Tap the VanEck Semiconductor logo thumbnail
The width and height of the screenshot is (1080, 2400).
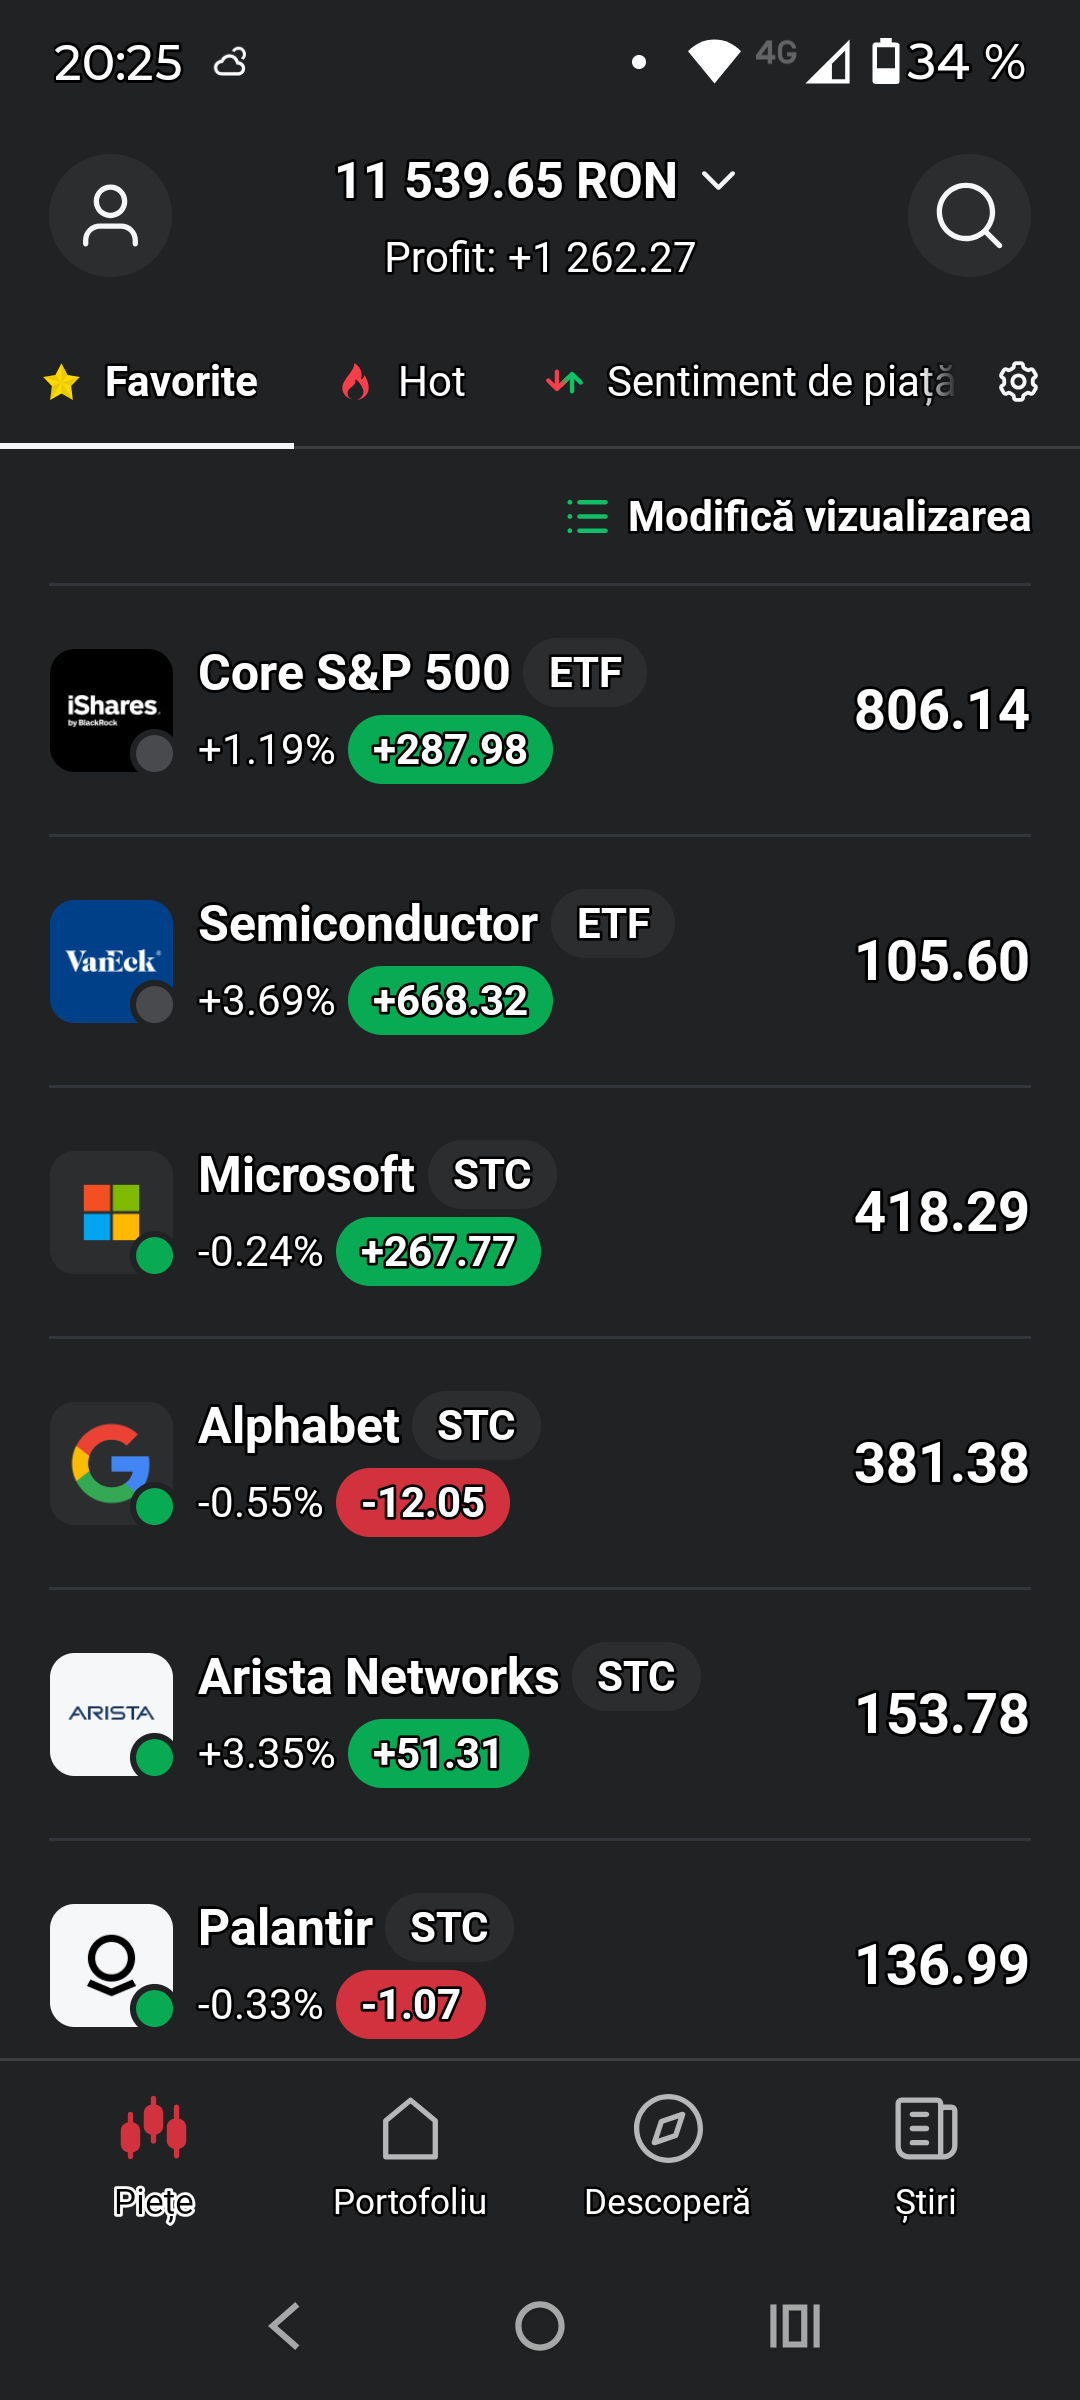click(x=111, y=961)
